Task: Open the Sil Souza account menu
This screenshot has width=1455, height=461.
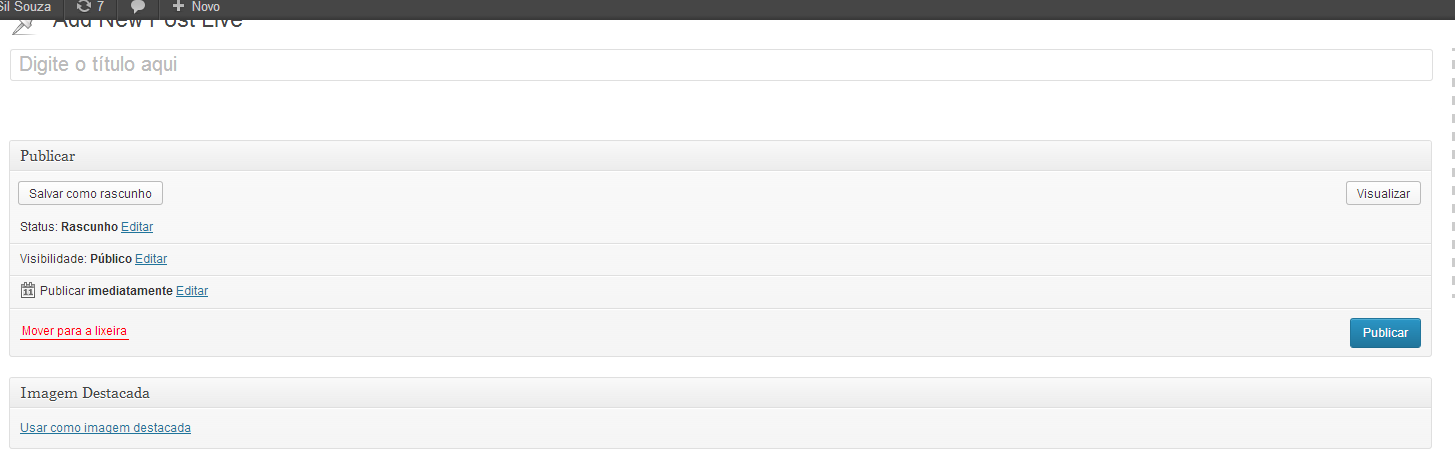Action: pyautogui.click(x=26, y=6)
